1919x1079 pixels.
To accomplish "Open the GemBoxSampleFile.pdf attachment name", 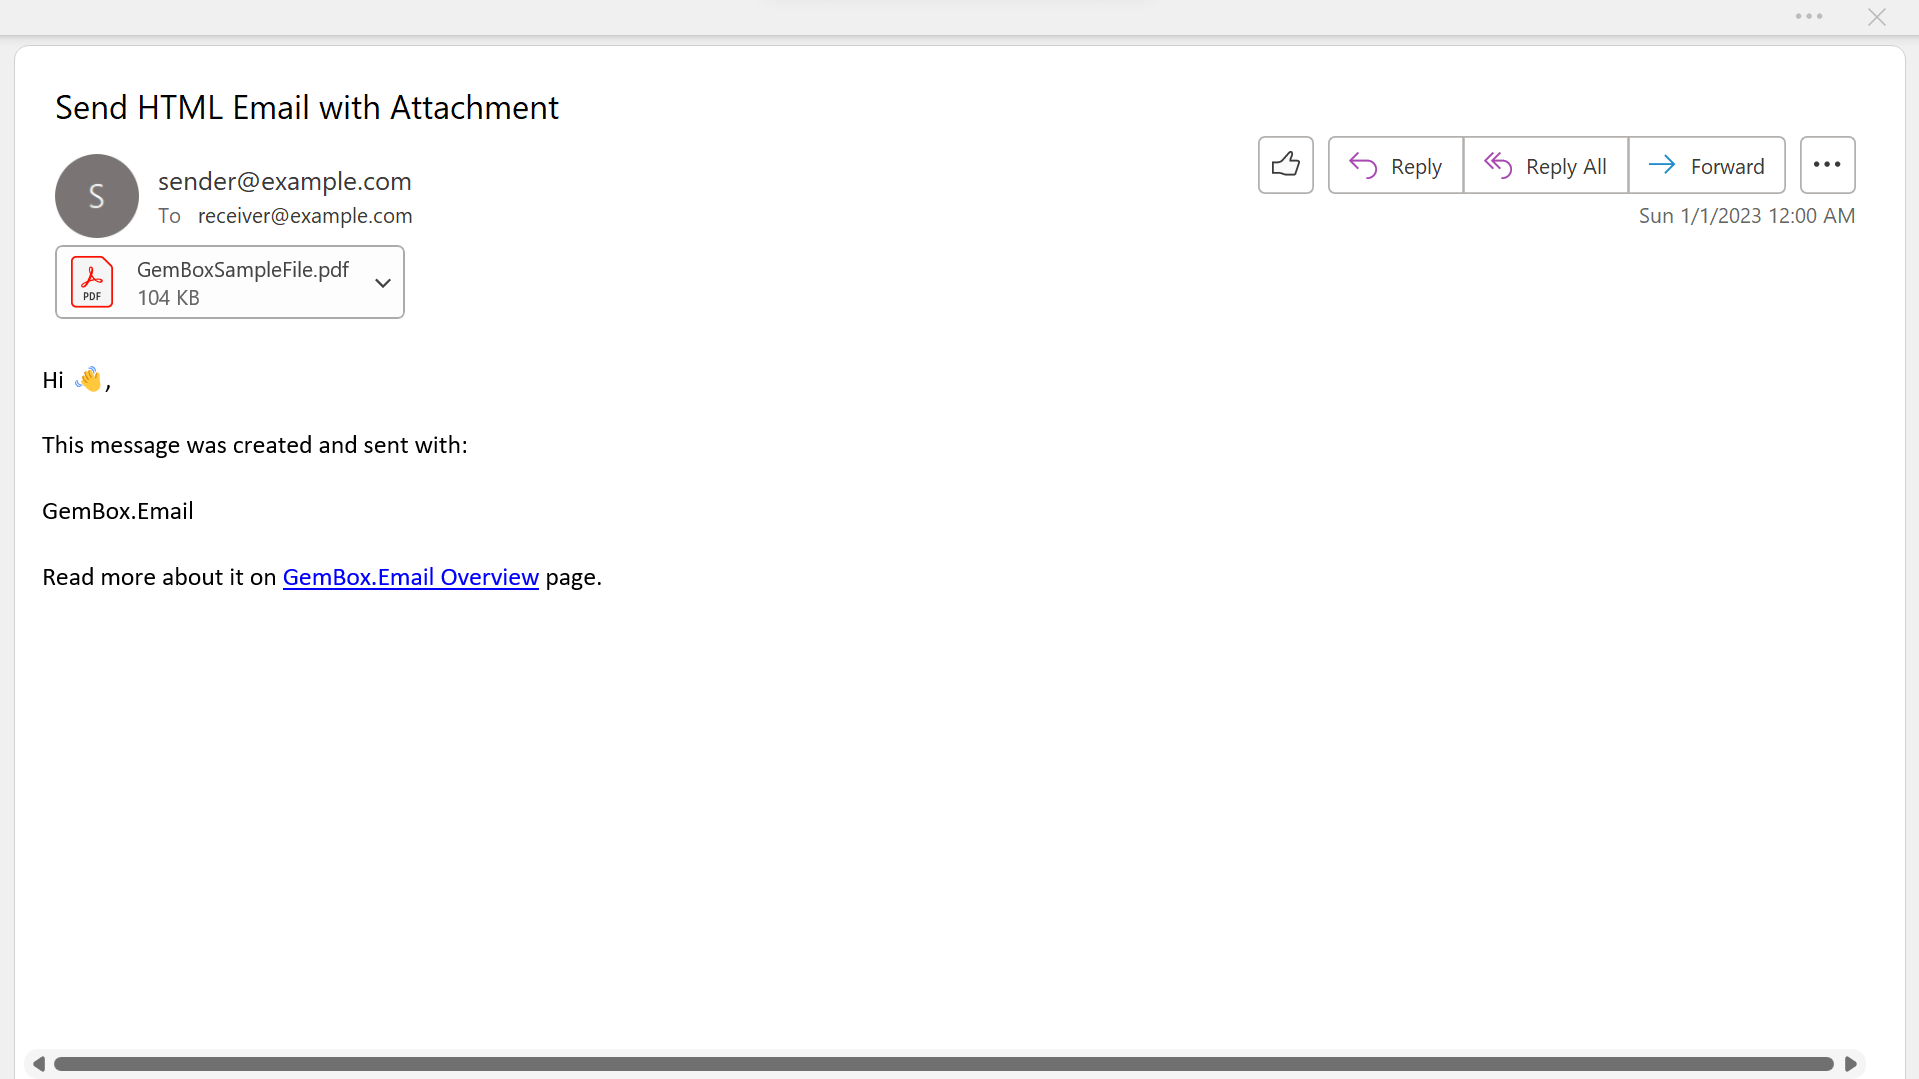I will click(x=243, y=270).
